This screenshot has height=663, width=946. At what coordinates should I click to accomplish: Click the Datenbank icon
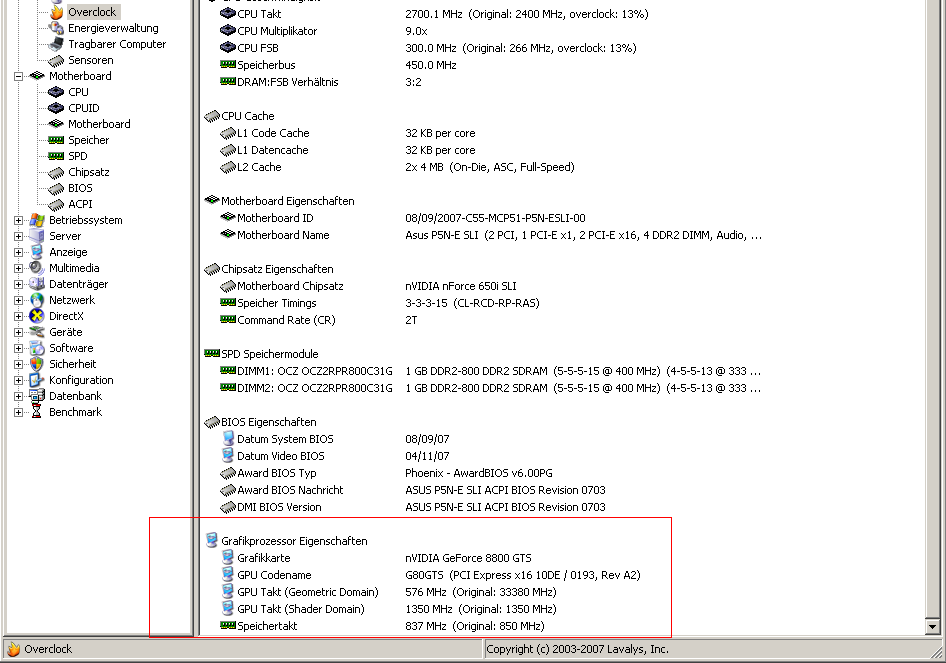37,396
